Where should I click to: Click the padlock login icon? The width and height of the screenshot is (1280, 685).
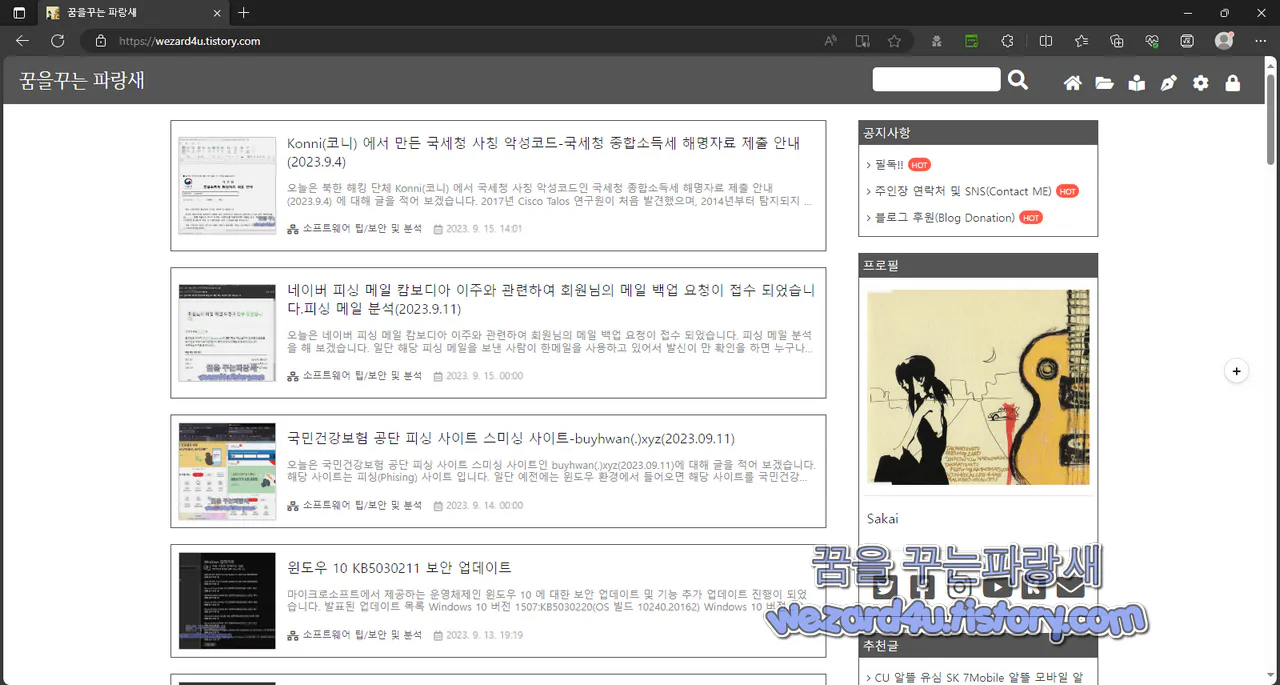point(1232,83)
